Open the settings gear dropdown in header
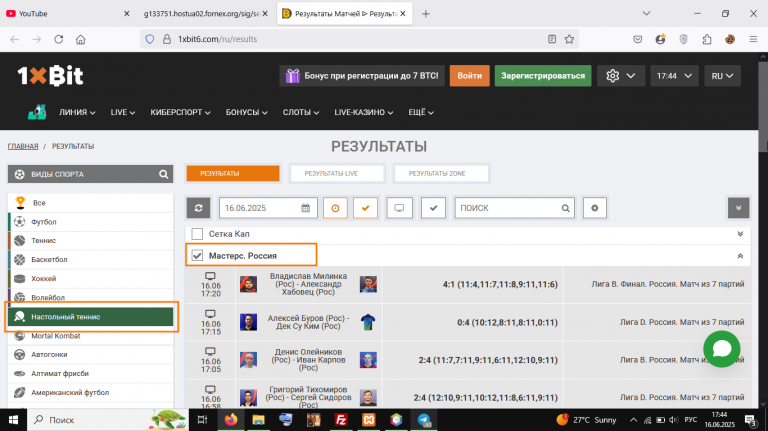 [x=621, y=76]
